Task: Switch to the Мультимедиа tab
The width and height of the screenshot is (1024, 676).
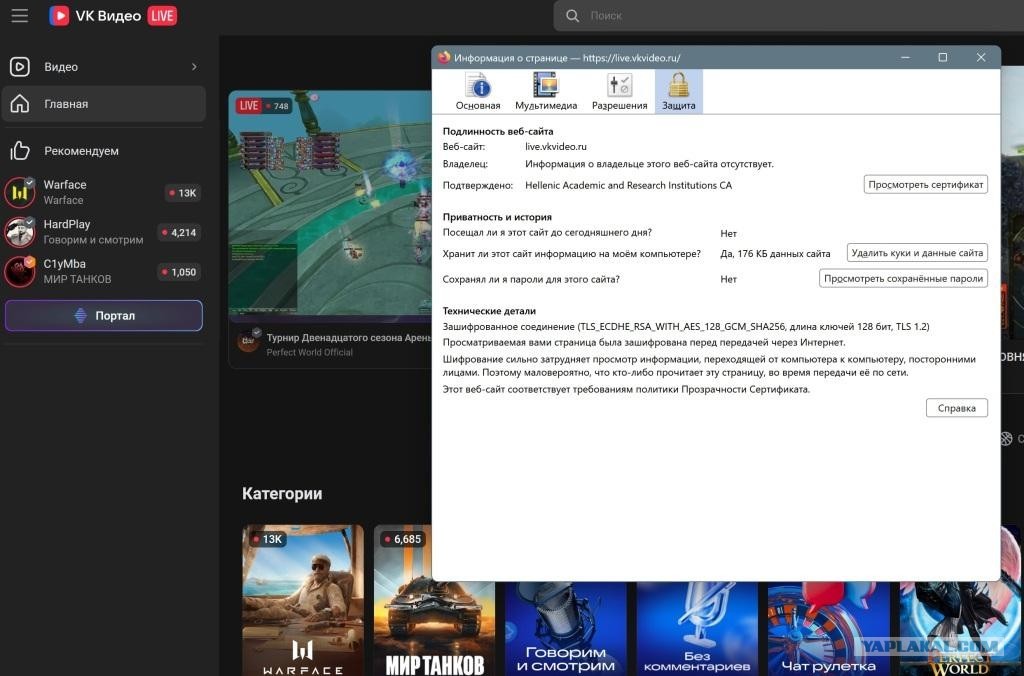Action: point(546,91)
